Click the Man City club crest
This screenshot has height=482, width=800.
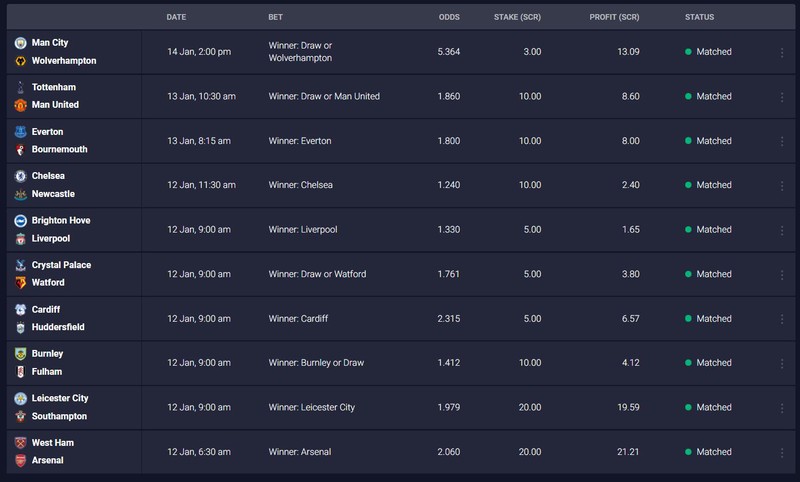(20, 43)
